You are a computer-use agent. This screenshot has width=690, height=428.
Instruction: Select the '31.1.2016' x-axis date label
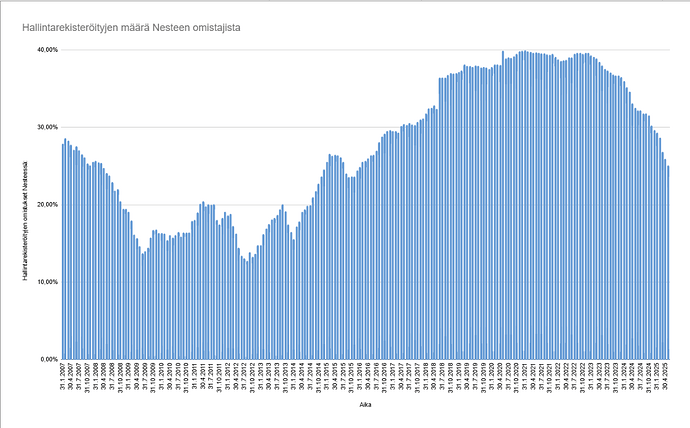360,377
